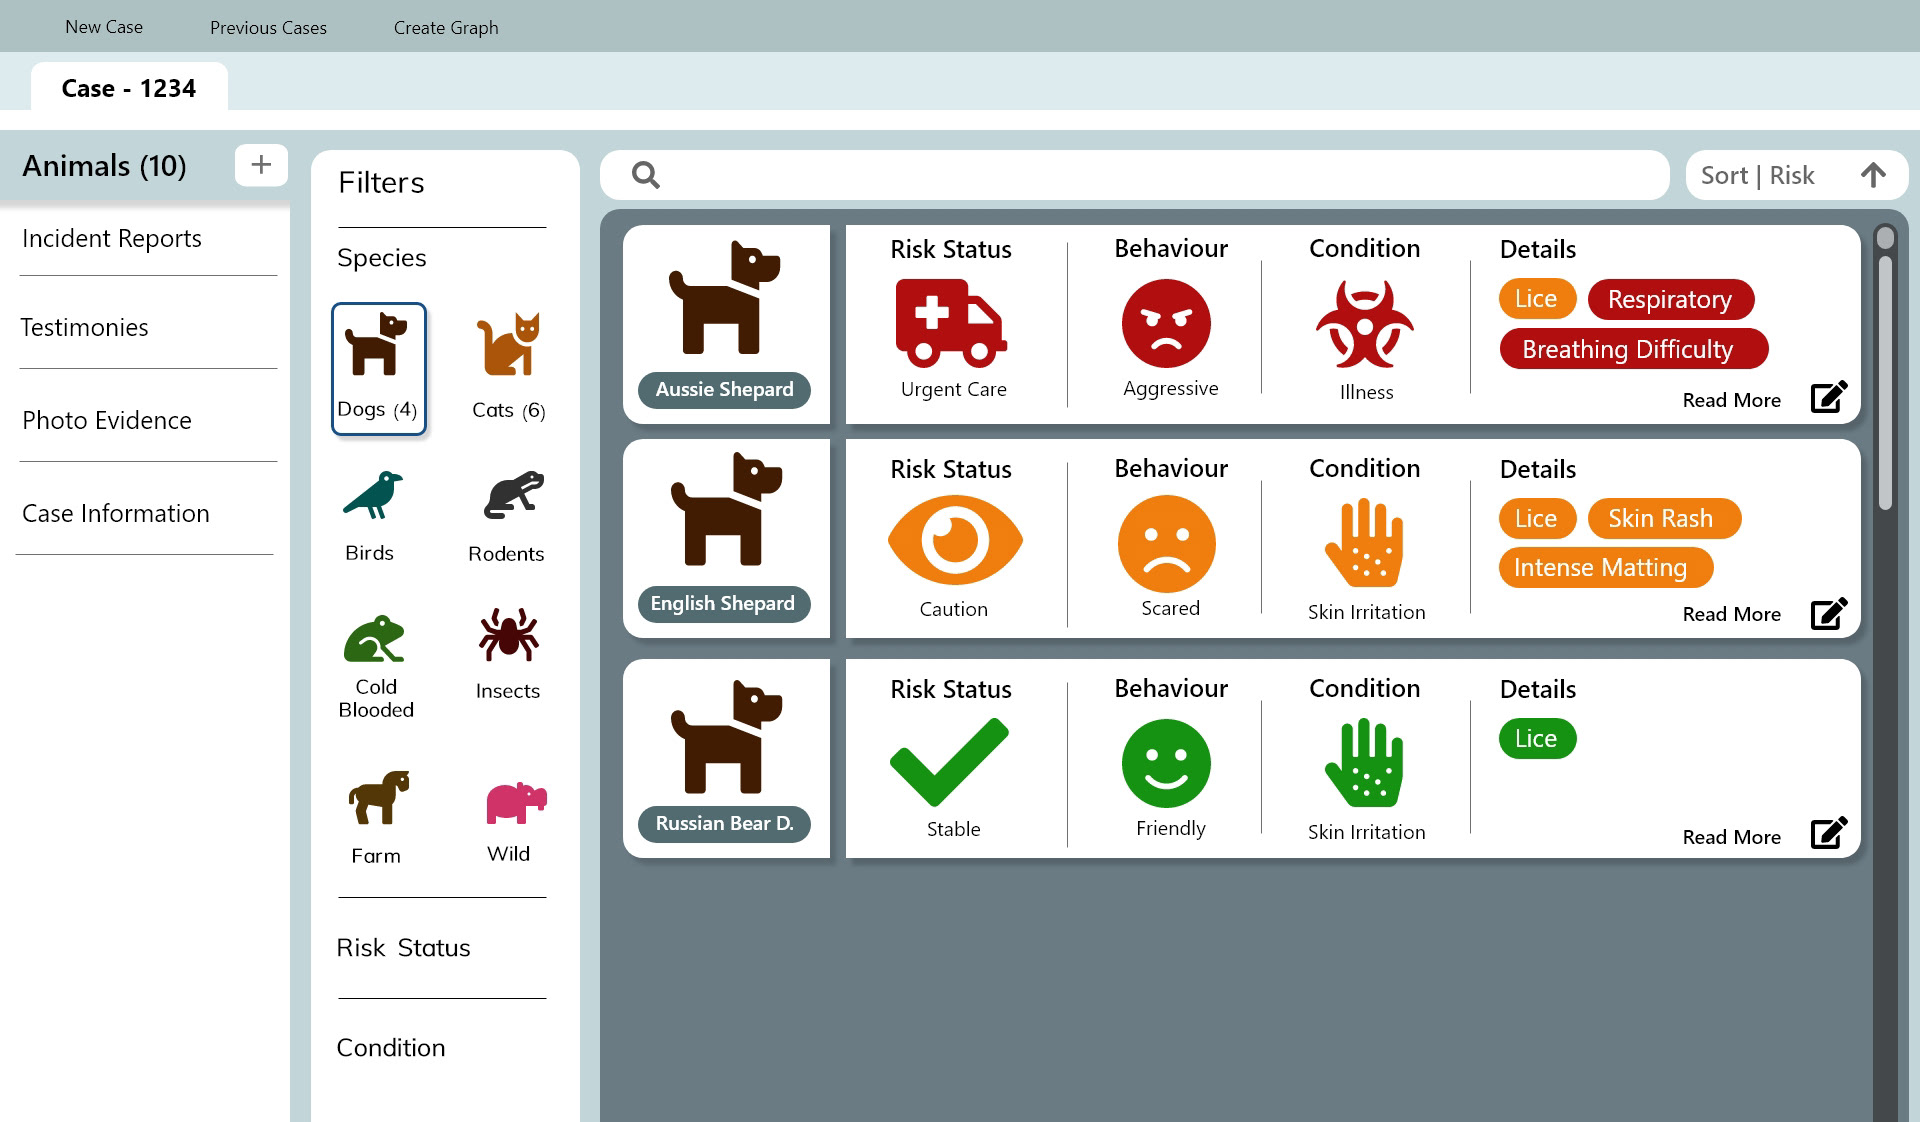Filter by Rodents species
Image resolution: width=1920 pixels, height=1122 pixels.
[507, 516]
